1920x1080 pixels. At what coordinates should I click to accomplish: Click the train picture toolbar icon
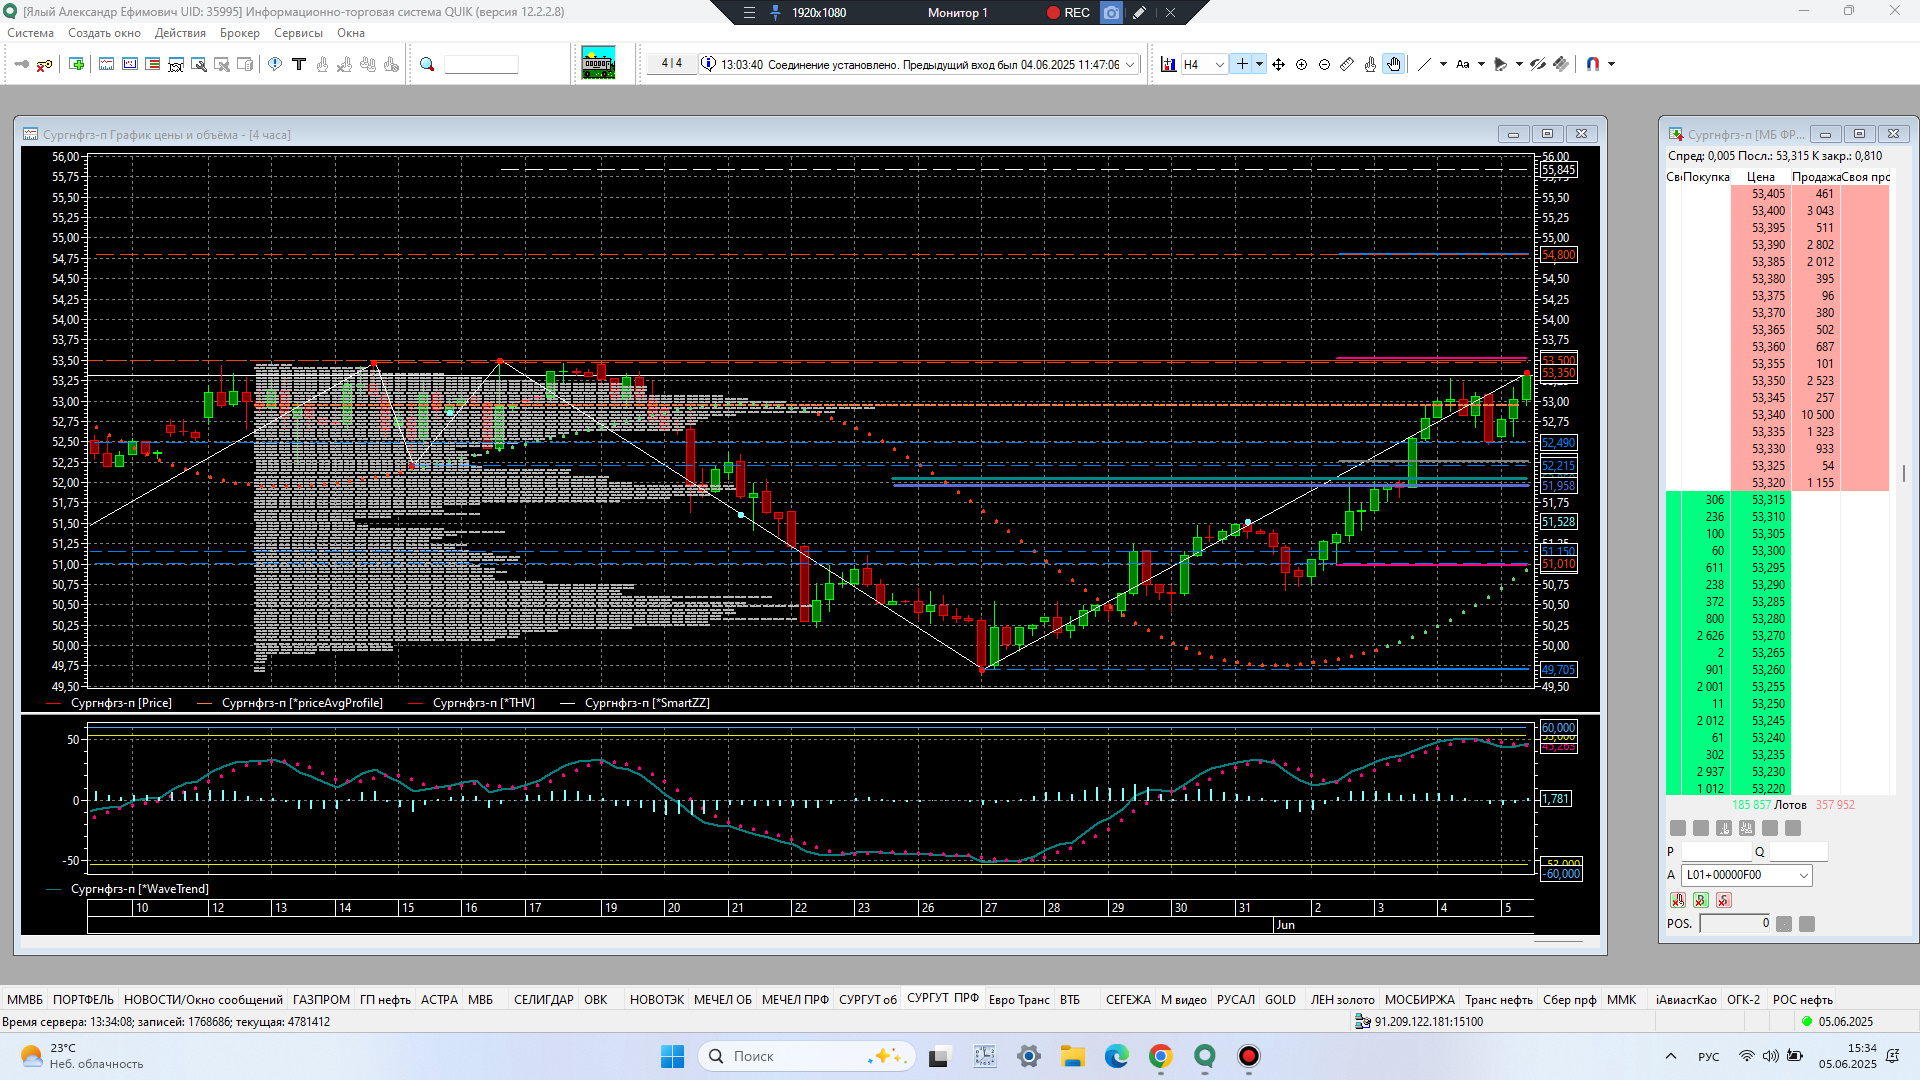click(598, 63)
